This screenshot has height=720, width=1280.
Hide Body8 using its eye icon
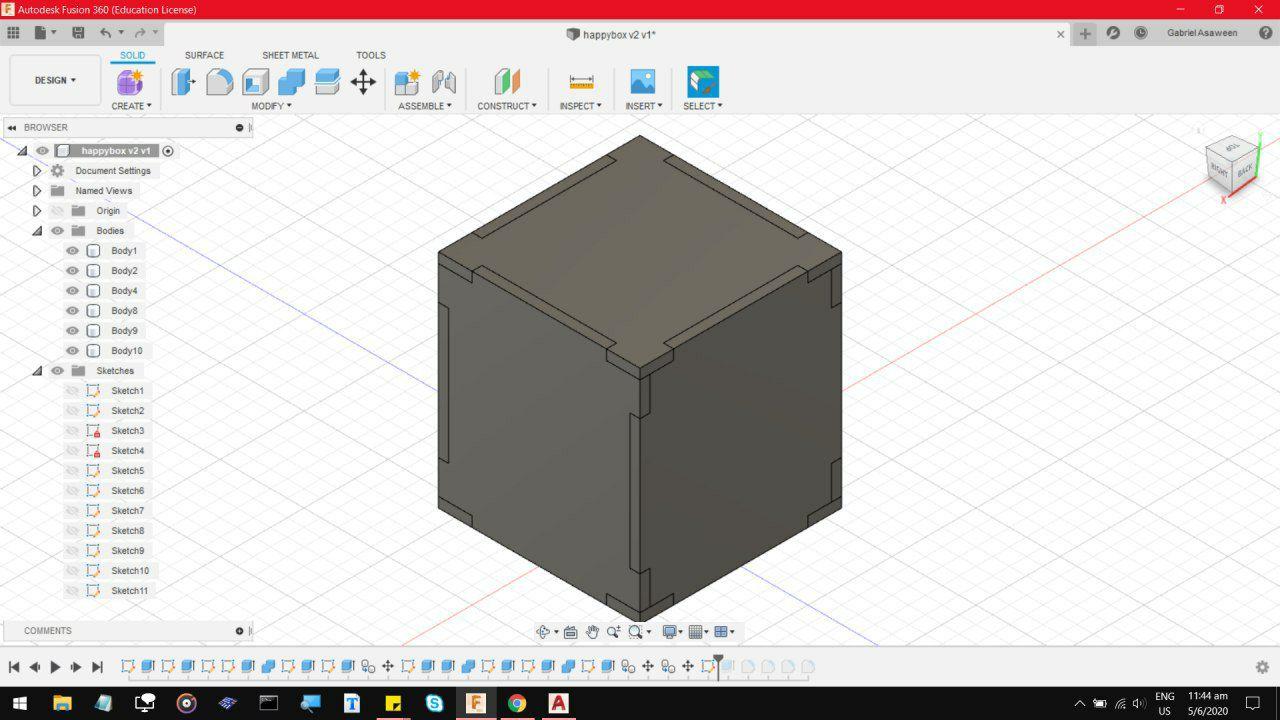pyautogui.click(x=72, y=311)
